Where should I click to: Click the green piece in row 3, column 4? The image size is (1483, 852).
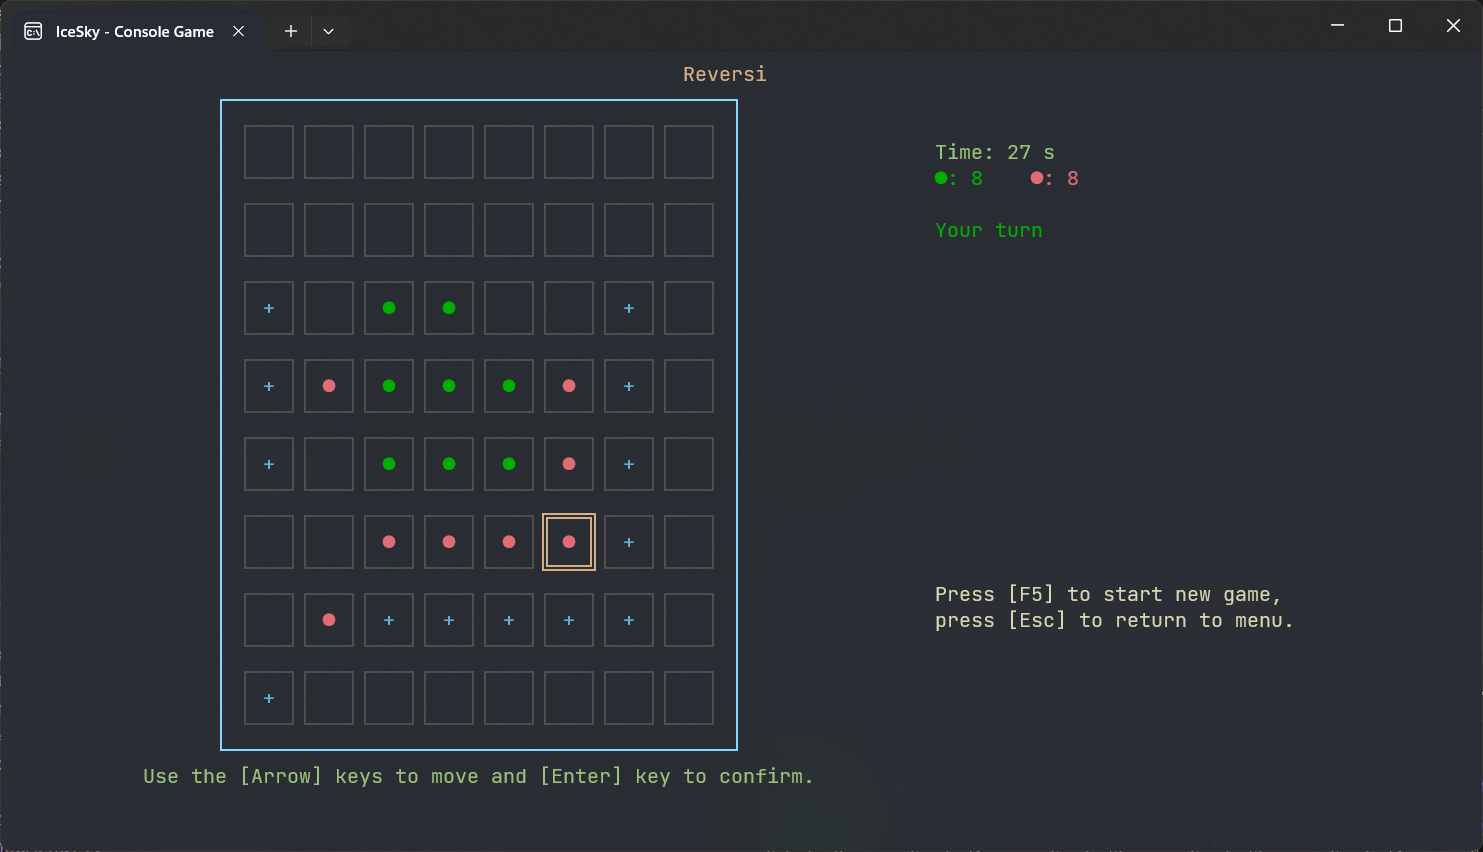tap(449, 308)
